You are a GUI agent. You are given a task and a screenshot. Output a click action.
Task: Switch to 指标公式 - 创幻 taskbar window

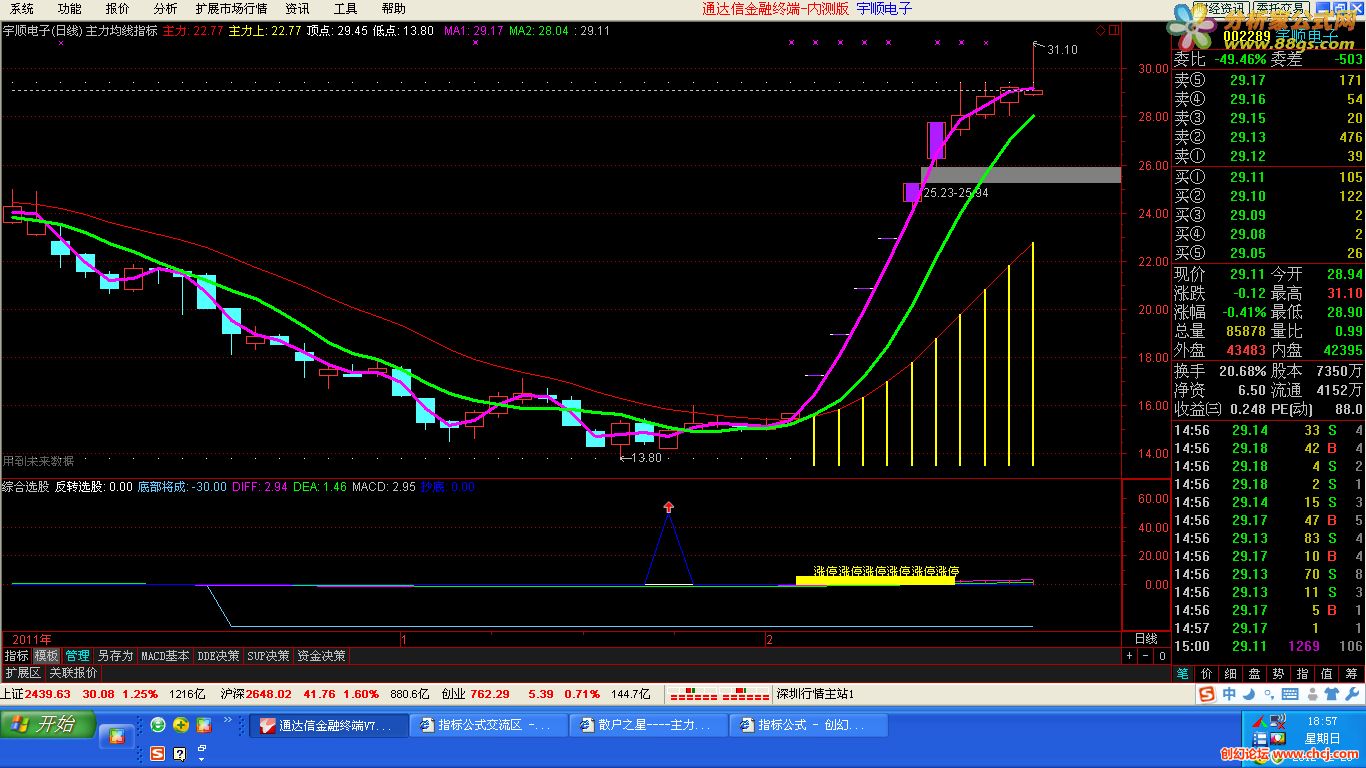click(x=807, y=725)
